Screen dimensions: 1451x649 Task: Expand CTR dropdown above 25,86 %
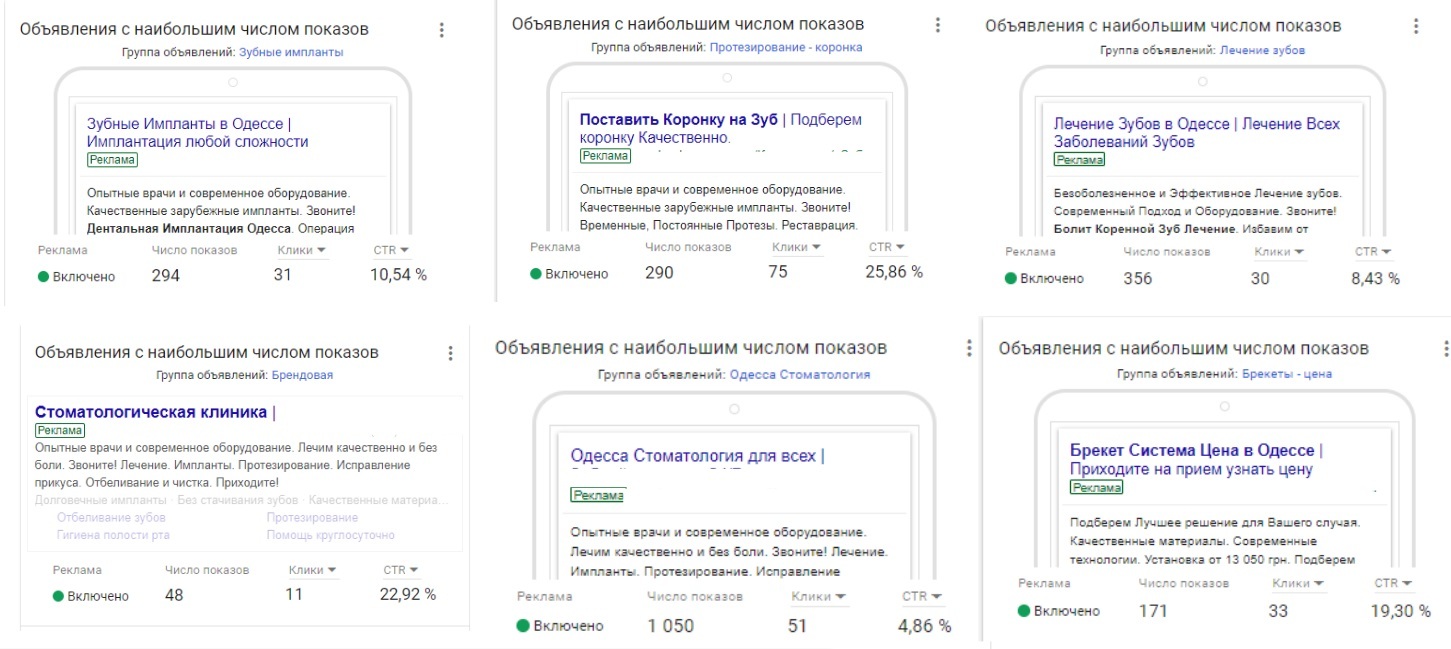(887, 247)
